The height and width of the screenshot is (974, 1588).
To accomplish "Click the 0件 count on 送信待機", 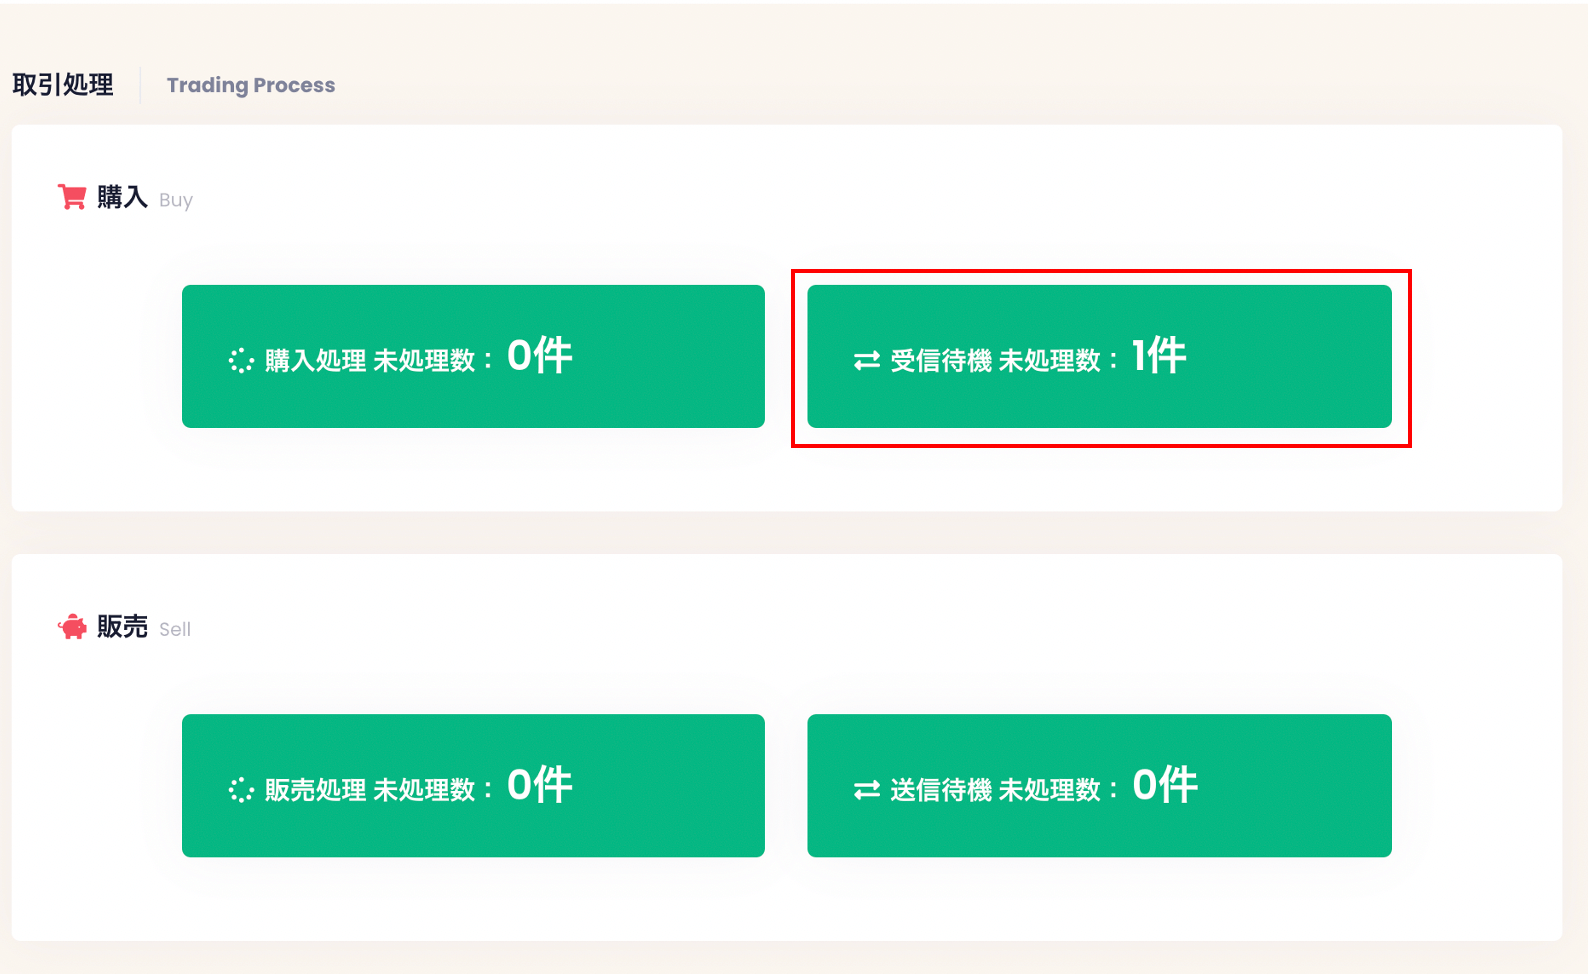I will [1165, 785].
